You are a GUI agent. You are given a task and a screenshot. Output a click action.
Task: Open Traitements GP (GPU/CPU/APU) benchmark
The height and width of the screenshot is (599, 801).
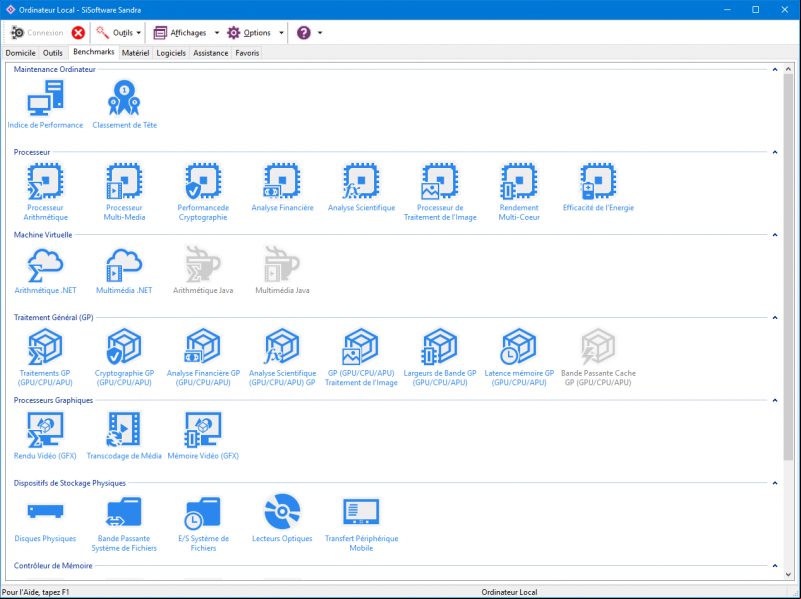45,357
